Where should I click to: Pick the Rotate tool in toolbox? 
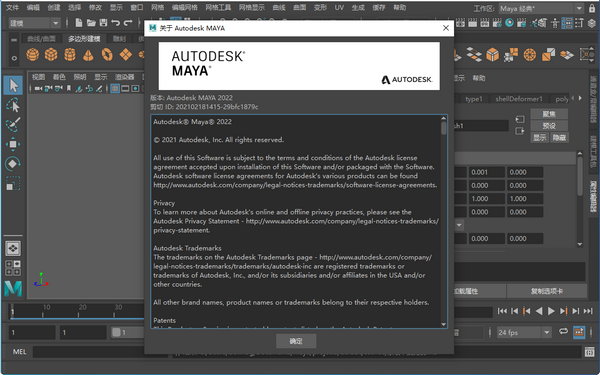tap(13, 163)
